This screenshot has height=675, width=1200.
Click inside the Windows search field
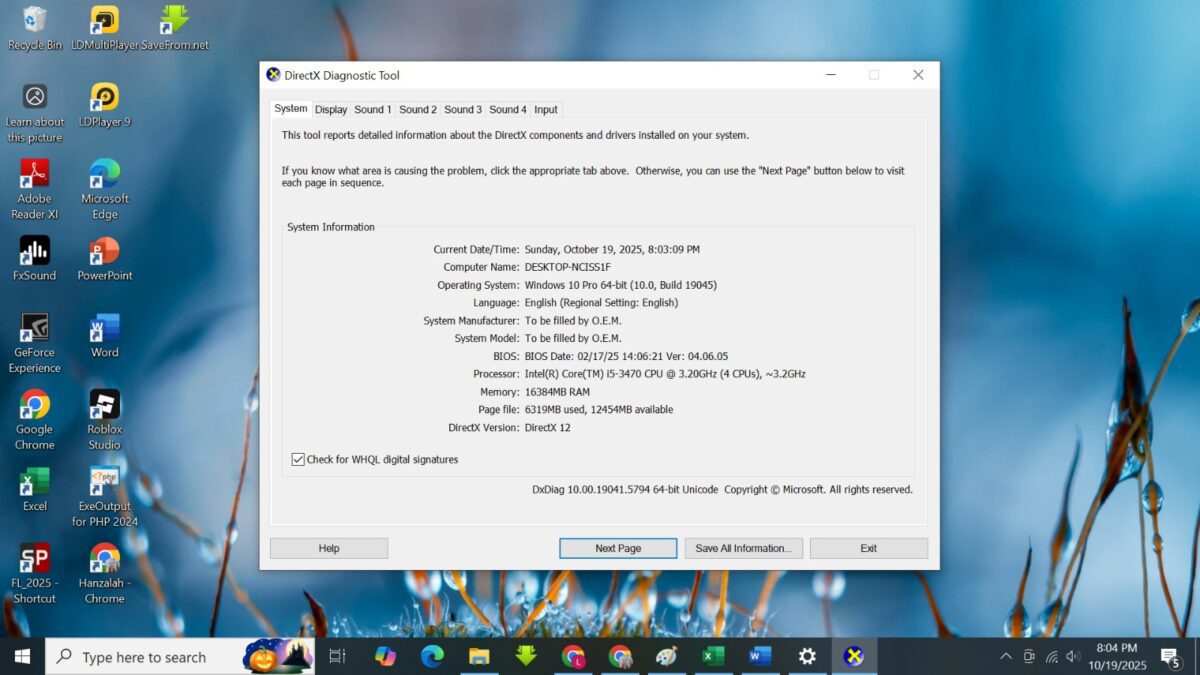click(150, 656)
